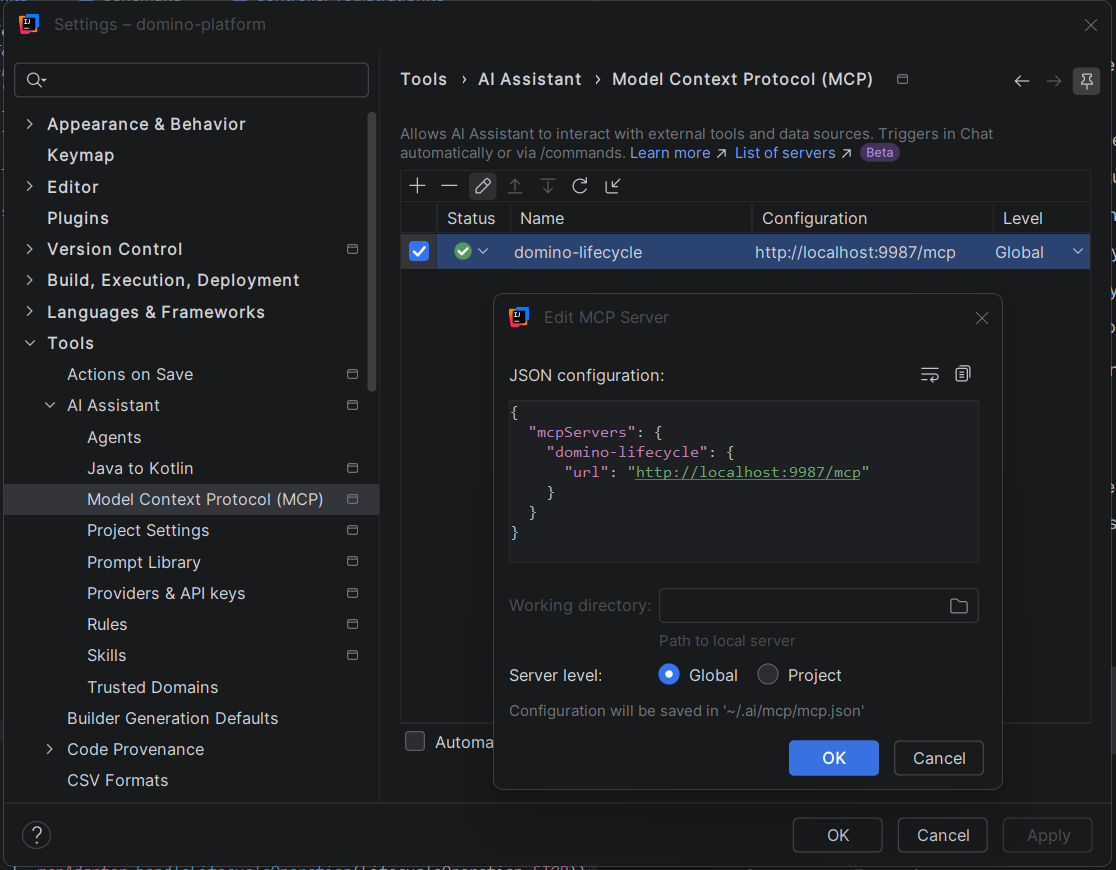Click the Move Up arrow icon
Screen dimensions: 1116x870
click(515, 186)
